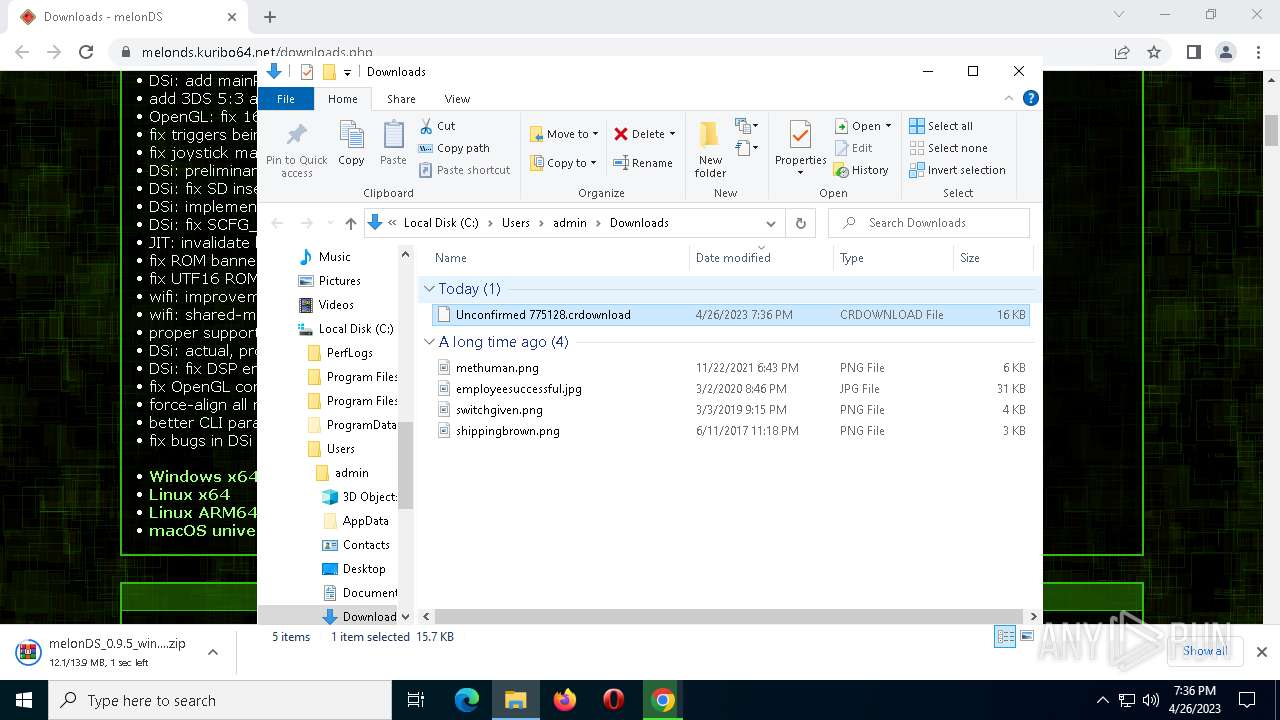Screen dimensions: 1280x720
Task: Open a new Chrome tab
Action: pos(270,17)
